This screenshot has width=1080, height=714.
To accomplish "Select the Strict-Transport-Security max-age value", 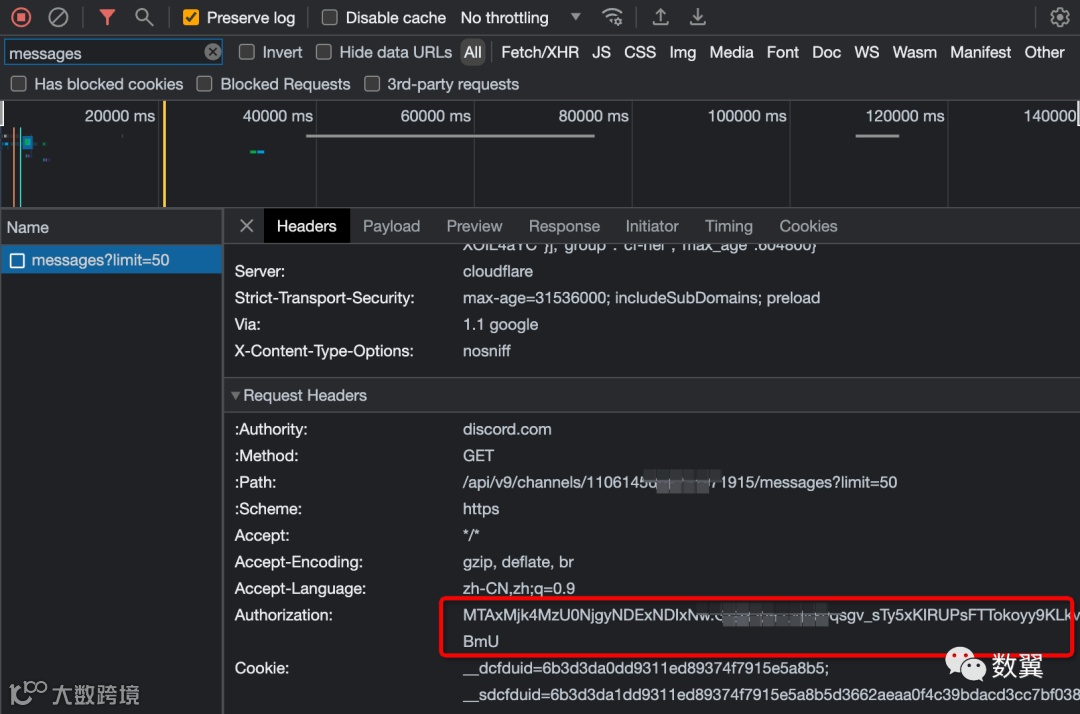I will tap(641, 297).
